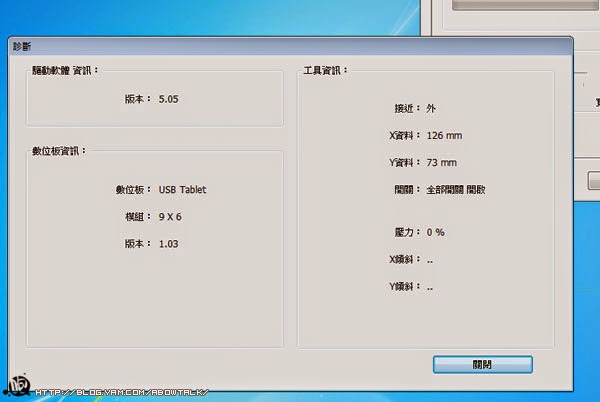
Task: Click the 診斷 dialog title bar
Action: 290,46
